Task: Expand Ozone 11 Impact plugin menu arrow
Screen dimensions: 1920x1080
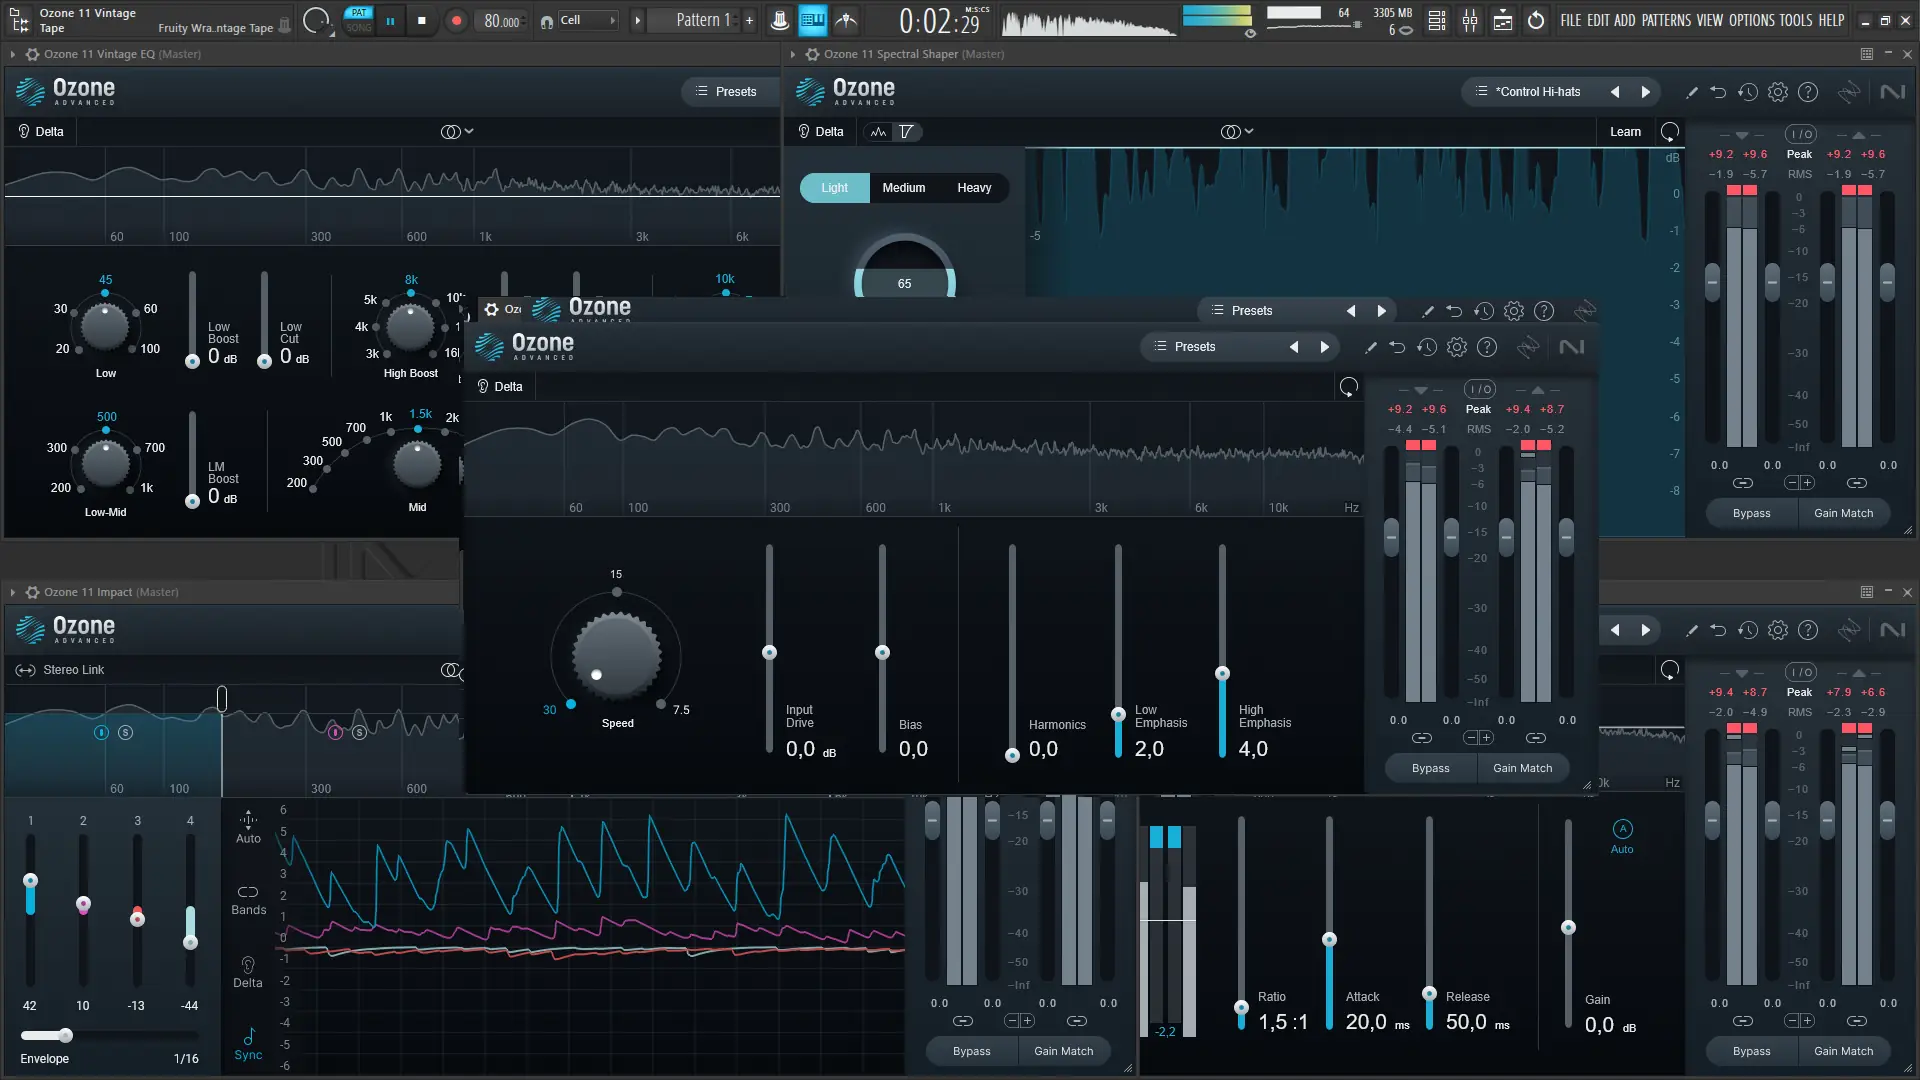Action: coord(12,592)
